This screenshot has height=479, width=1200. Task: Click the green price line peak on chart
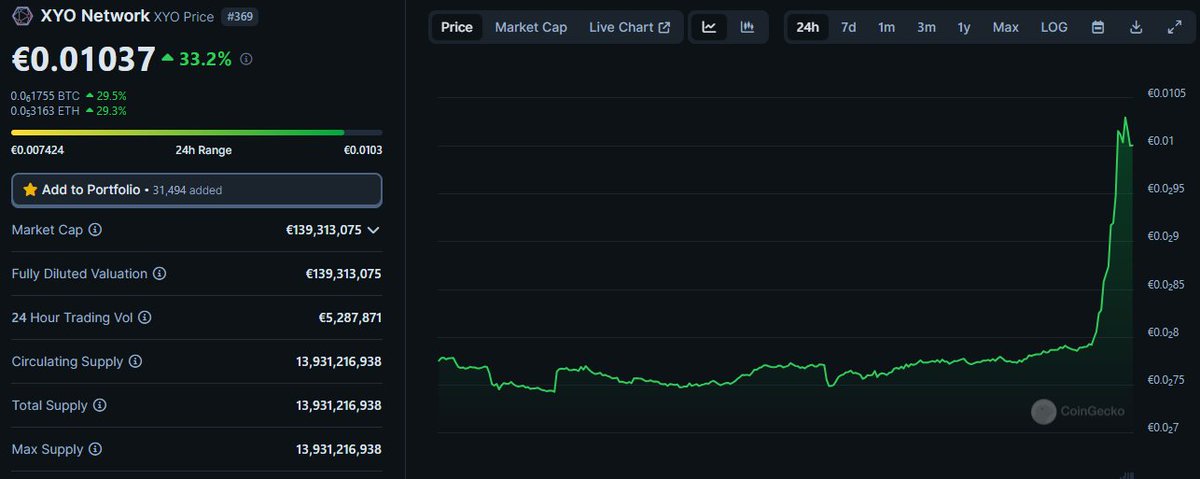pos(1125,118)
